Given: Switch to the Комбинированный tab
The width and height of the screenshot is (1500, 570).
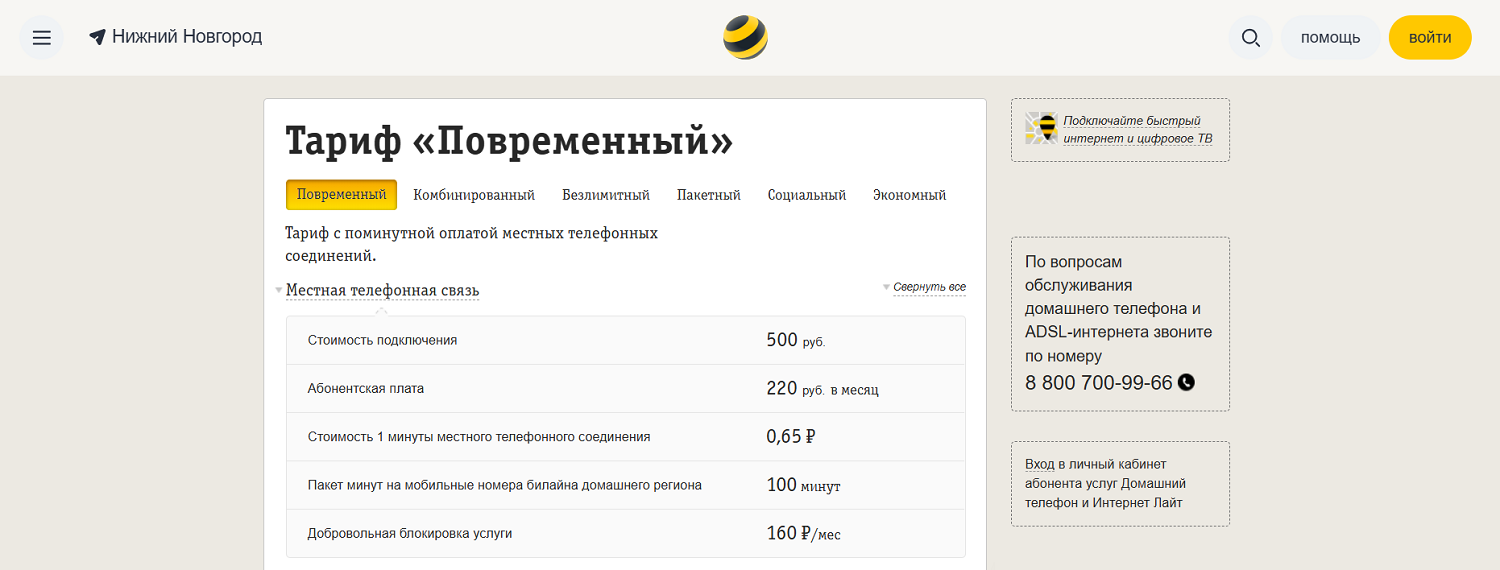Looking at the screenshot, I should click(474, 195).
